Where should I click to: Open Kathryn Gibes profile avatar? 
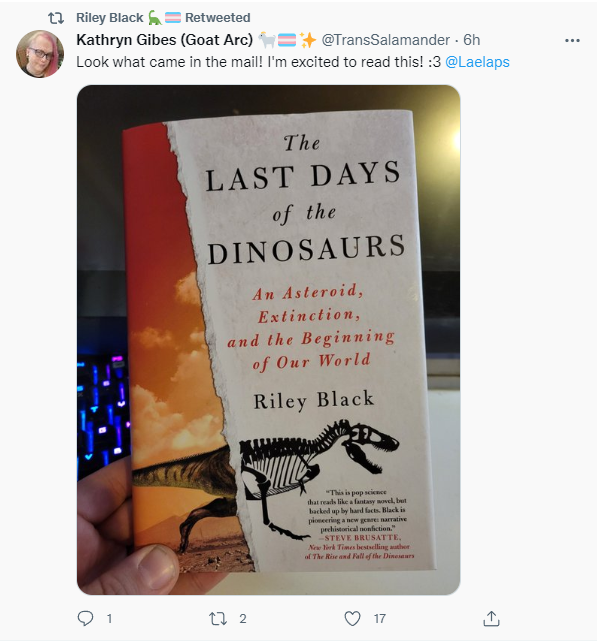[40, 54]
